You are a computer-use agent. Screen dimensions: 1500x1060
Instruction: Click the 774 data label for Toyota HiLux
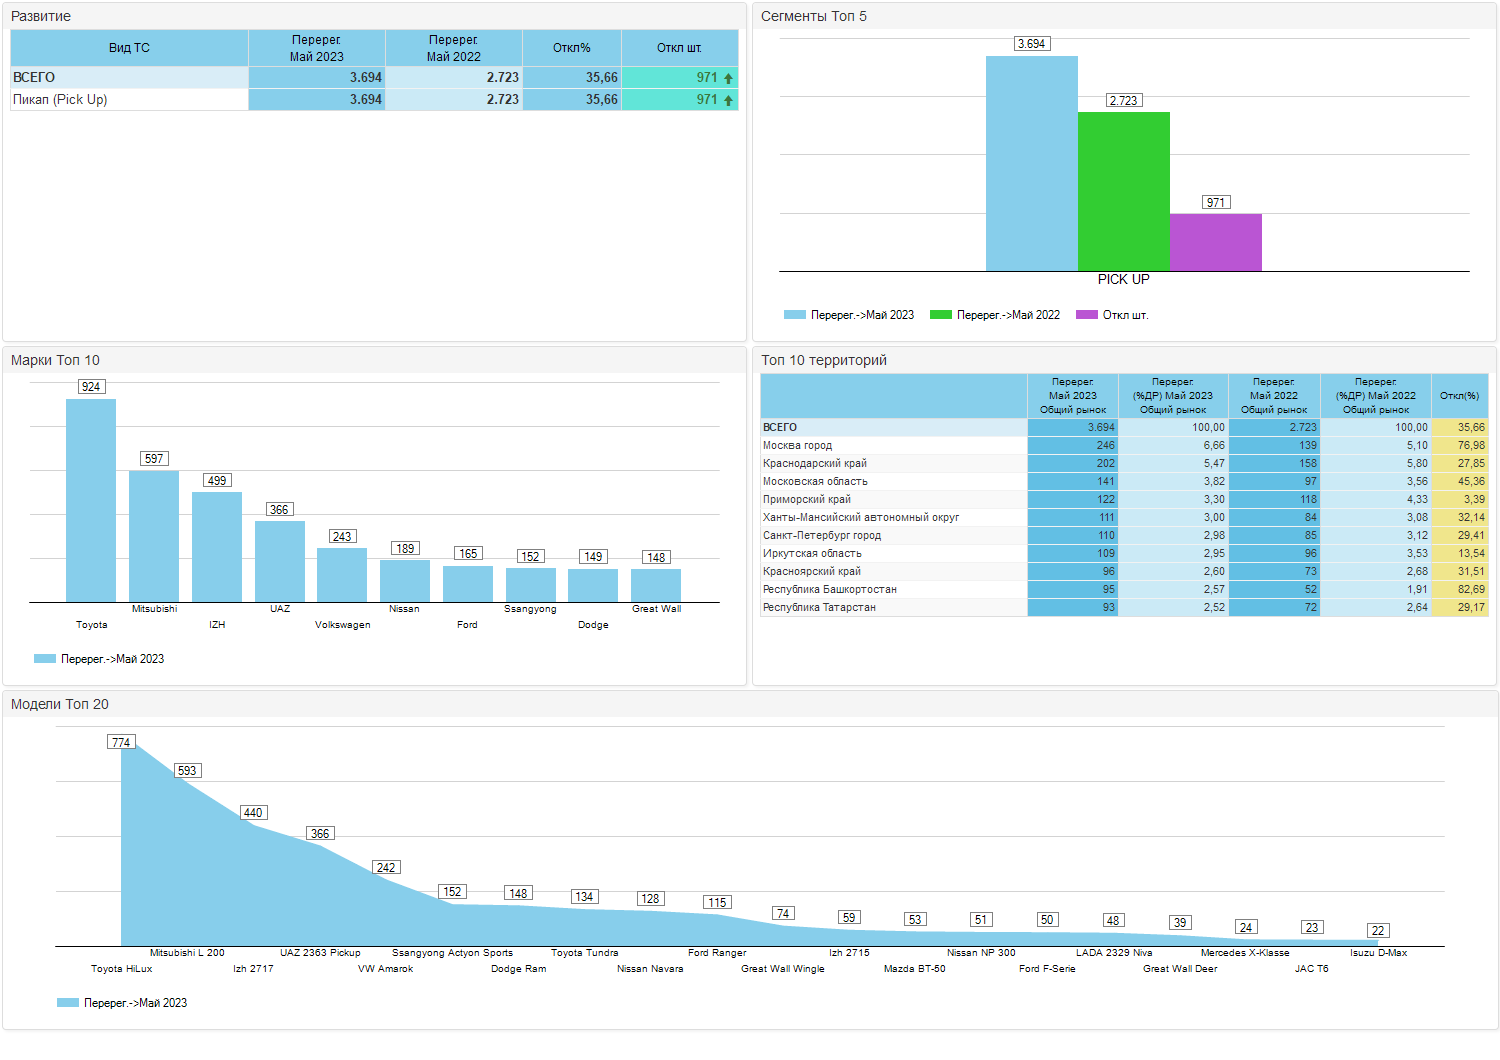[121, 742]
